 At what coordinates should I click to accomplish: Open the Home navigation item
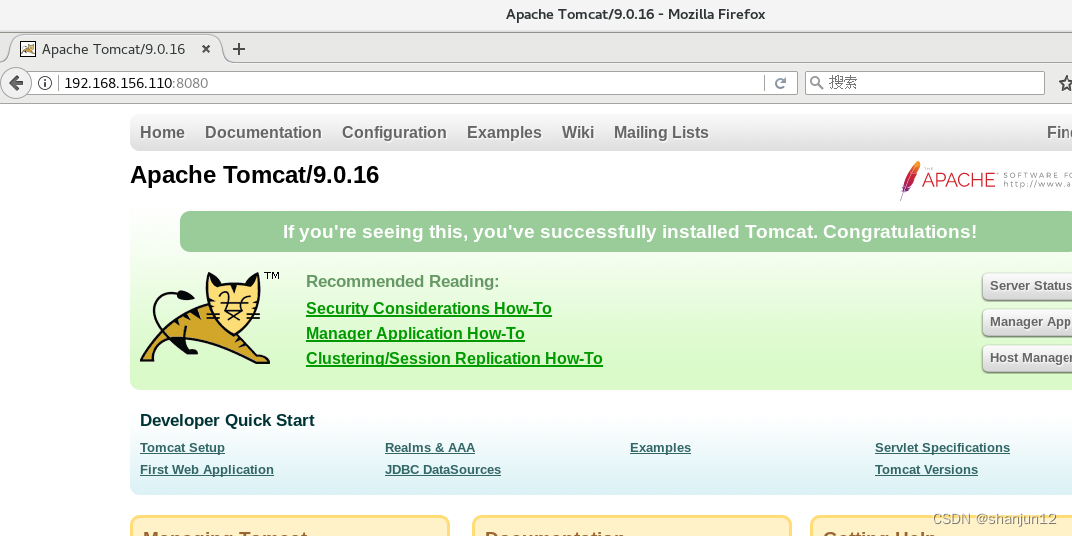162,133
